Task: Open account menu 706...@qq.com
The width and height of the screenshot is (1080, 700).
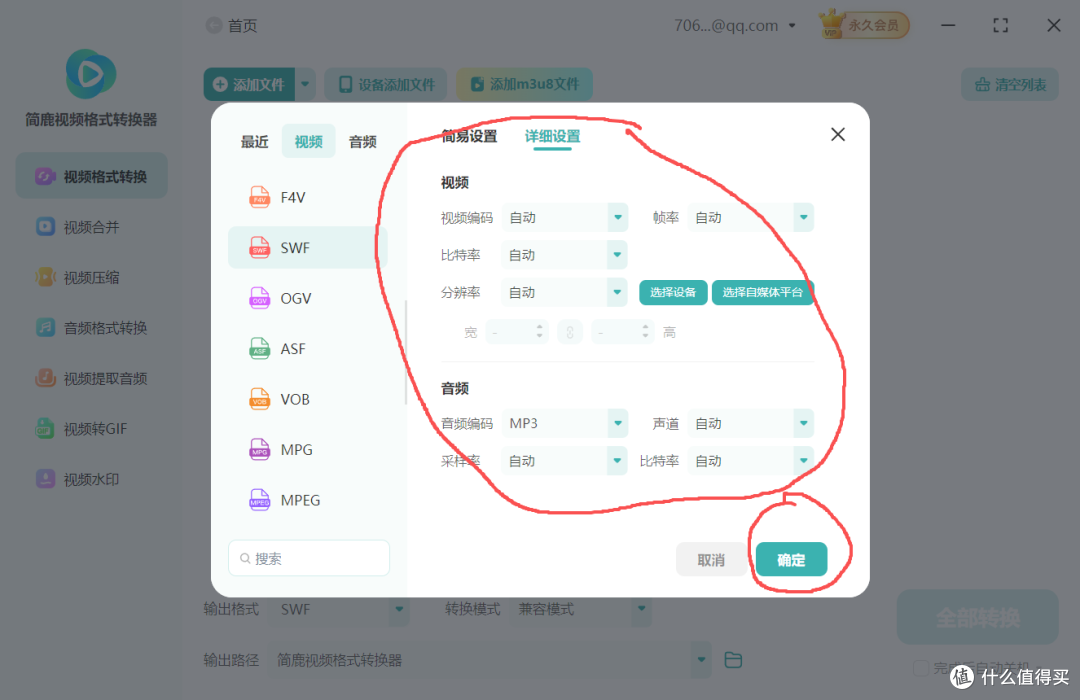Action: [x=735, y=25]
